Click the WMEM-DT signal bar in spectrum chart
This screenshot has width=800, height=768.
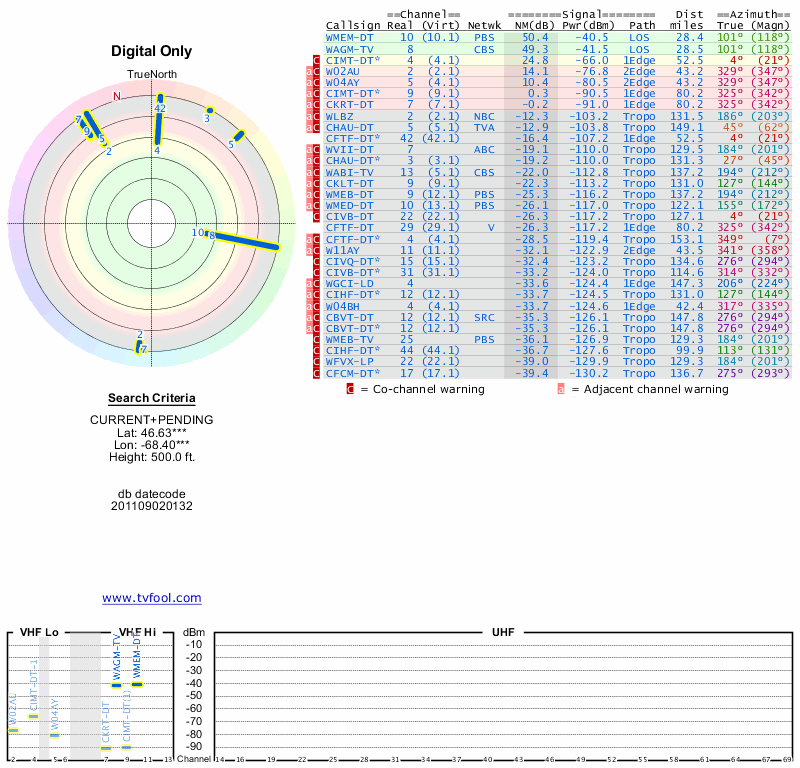coord(137,684)
